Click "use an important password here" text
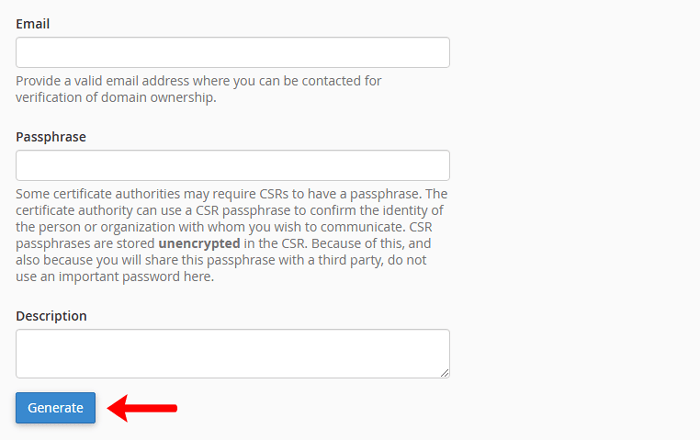Viewport: 700px width, 440px height. [115, 277]
